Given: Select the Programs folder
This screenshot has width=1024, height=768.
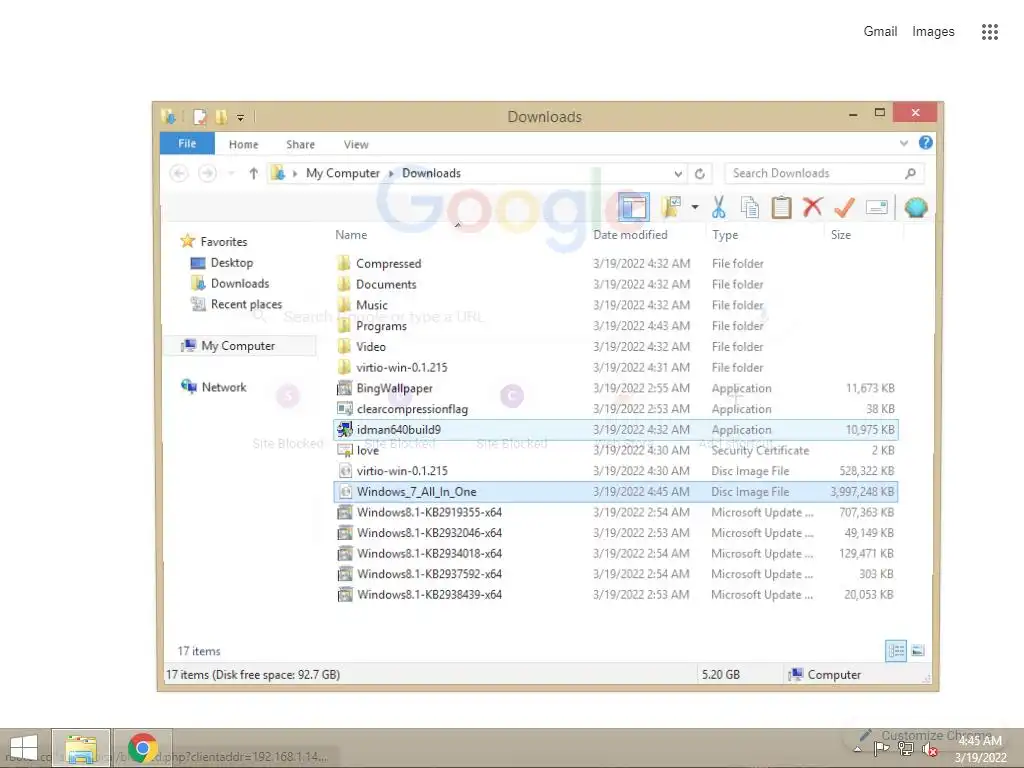Looking at the screenshot, I should (381, 326).
